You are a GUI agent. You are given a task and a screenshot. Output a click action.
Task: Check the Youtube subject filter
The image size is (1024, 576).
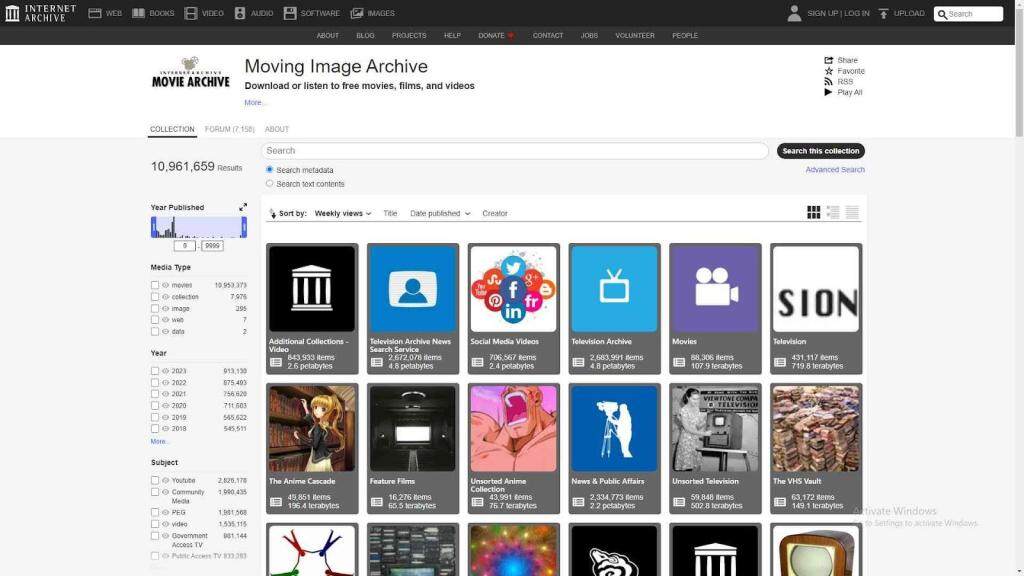click(x=155, y=481)
